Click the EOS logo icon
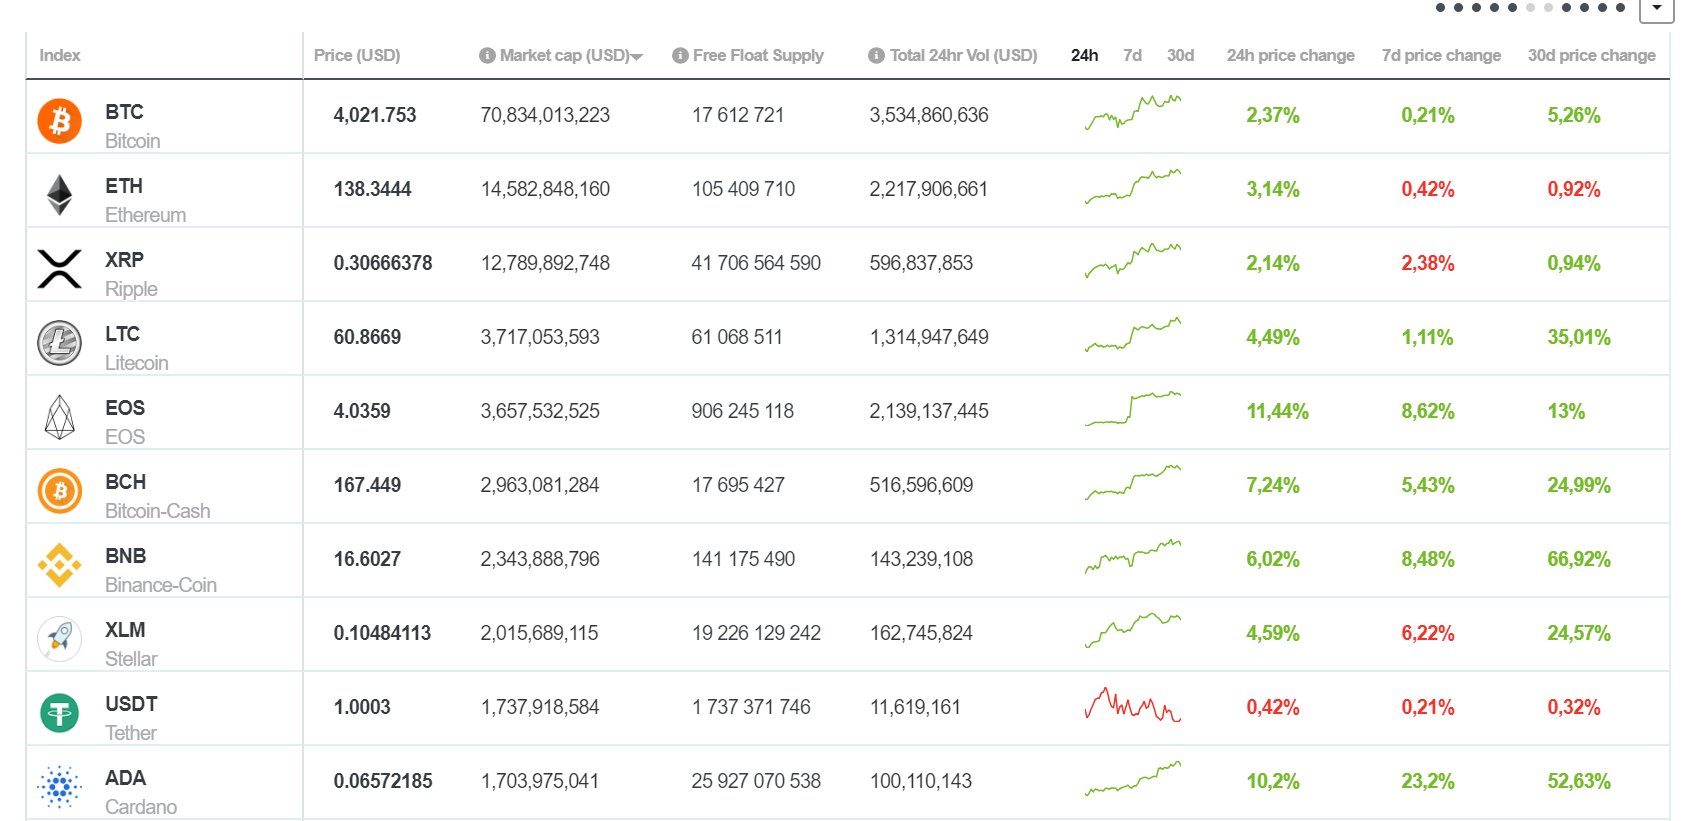Image resolution: width=1696 pixels, height=821 pixels. [59, 417]
